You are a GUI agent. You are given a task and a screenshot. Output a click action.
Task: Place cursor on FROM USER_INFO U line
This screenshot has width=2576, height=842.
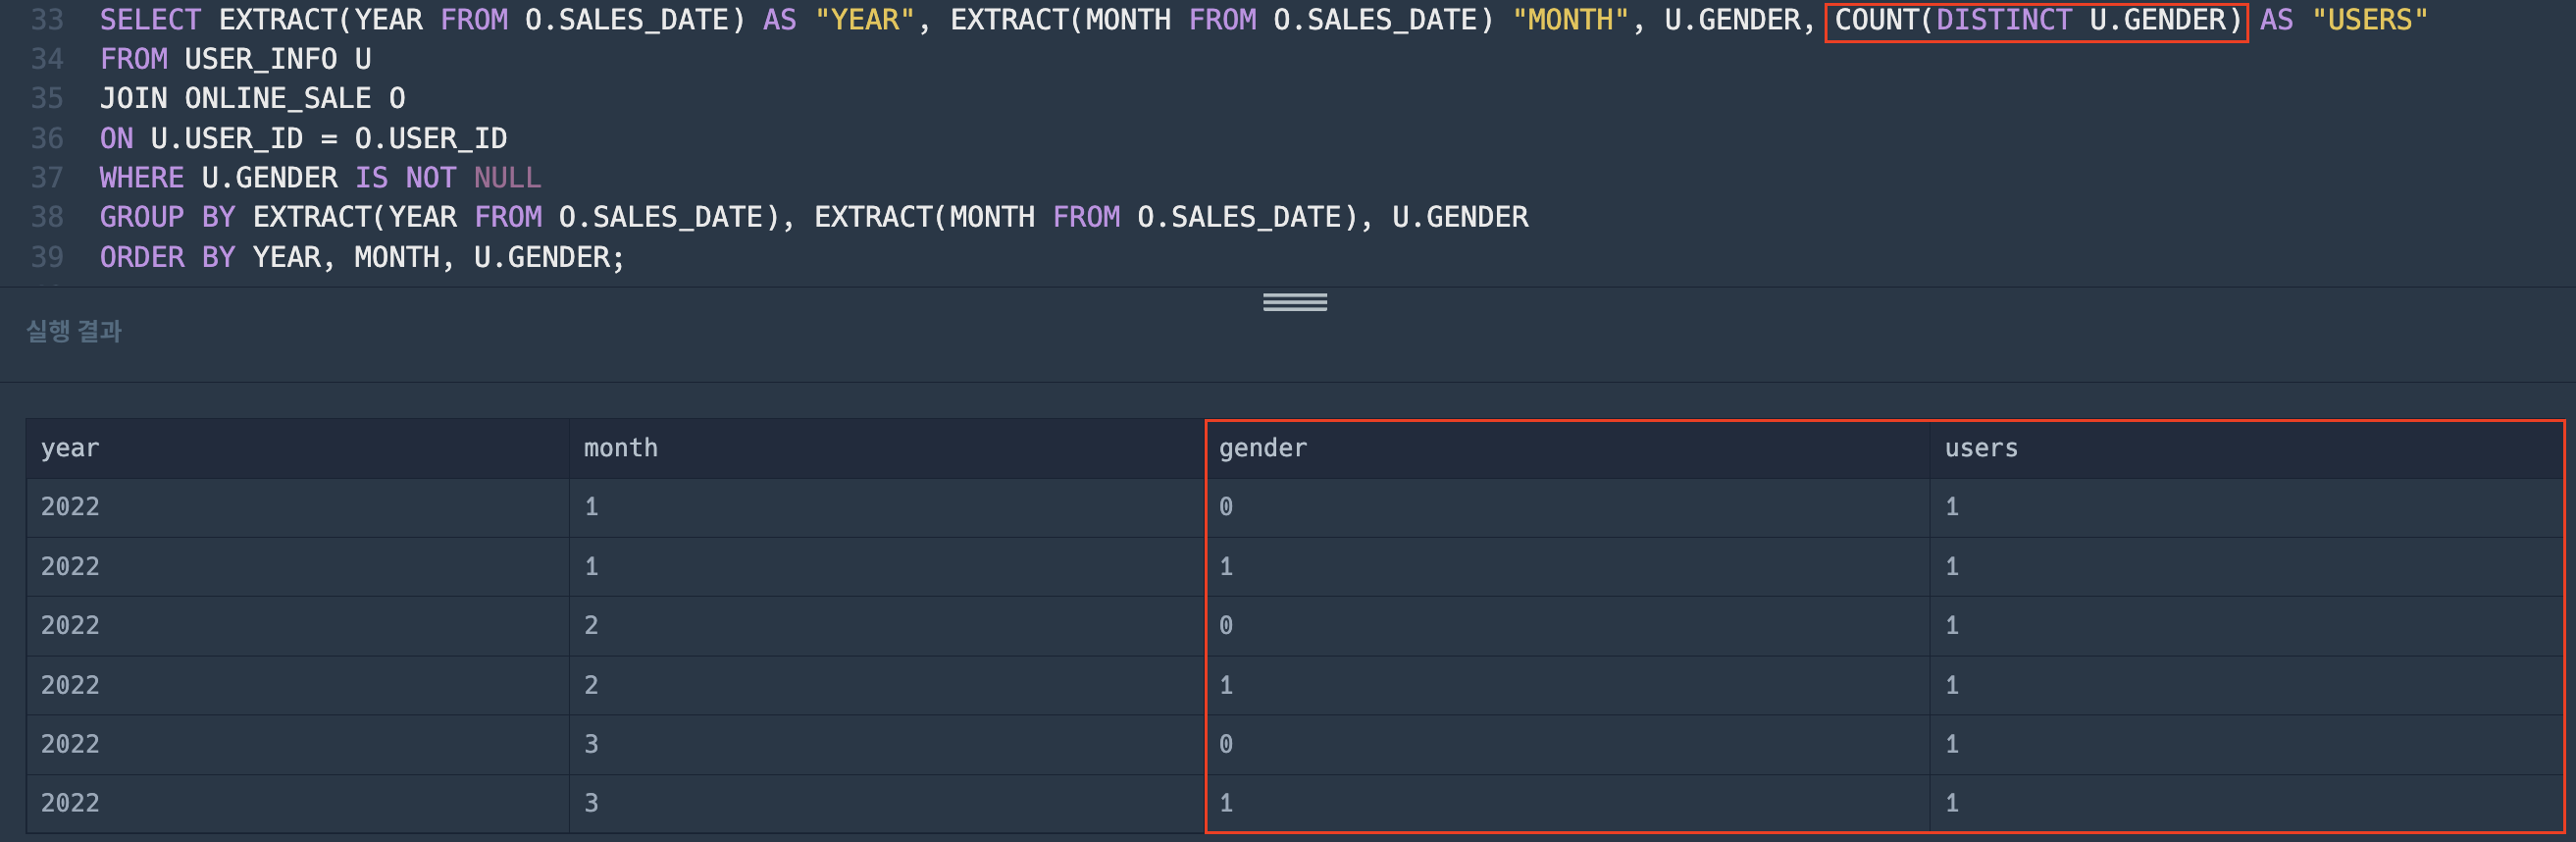(236, 59)
